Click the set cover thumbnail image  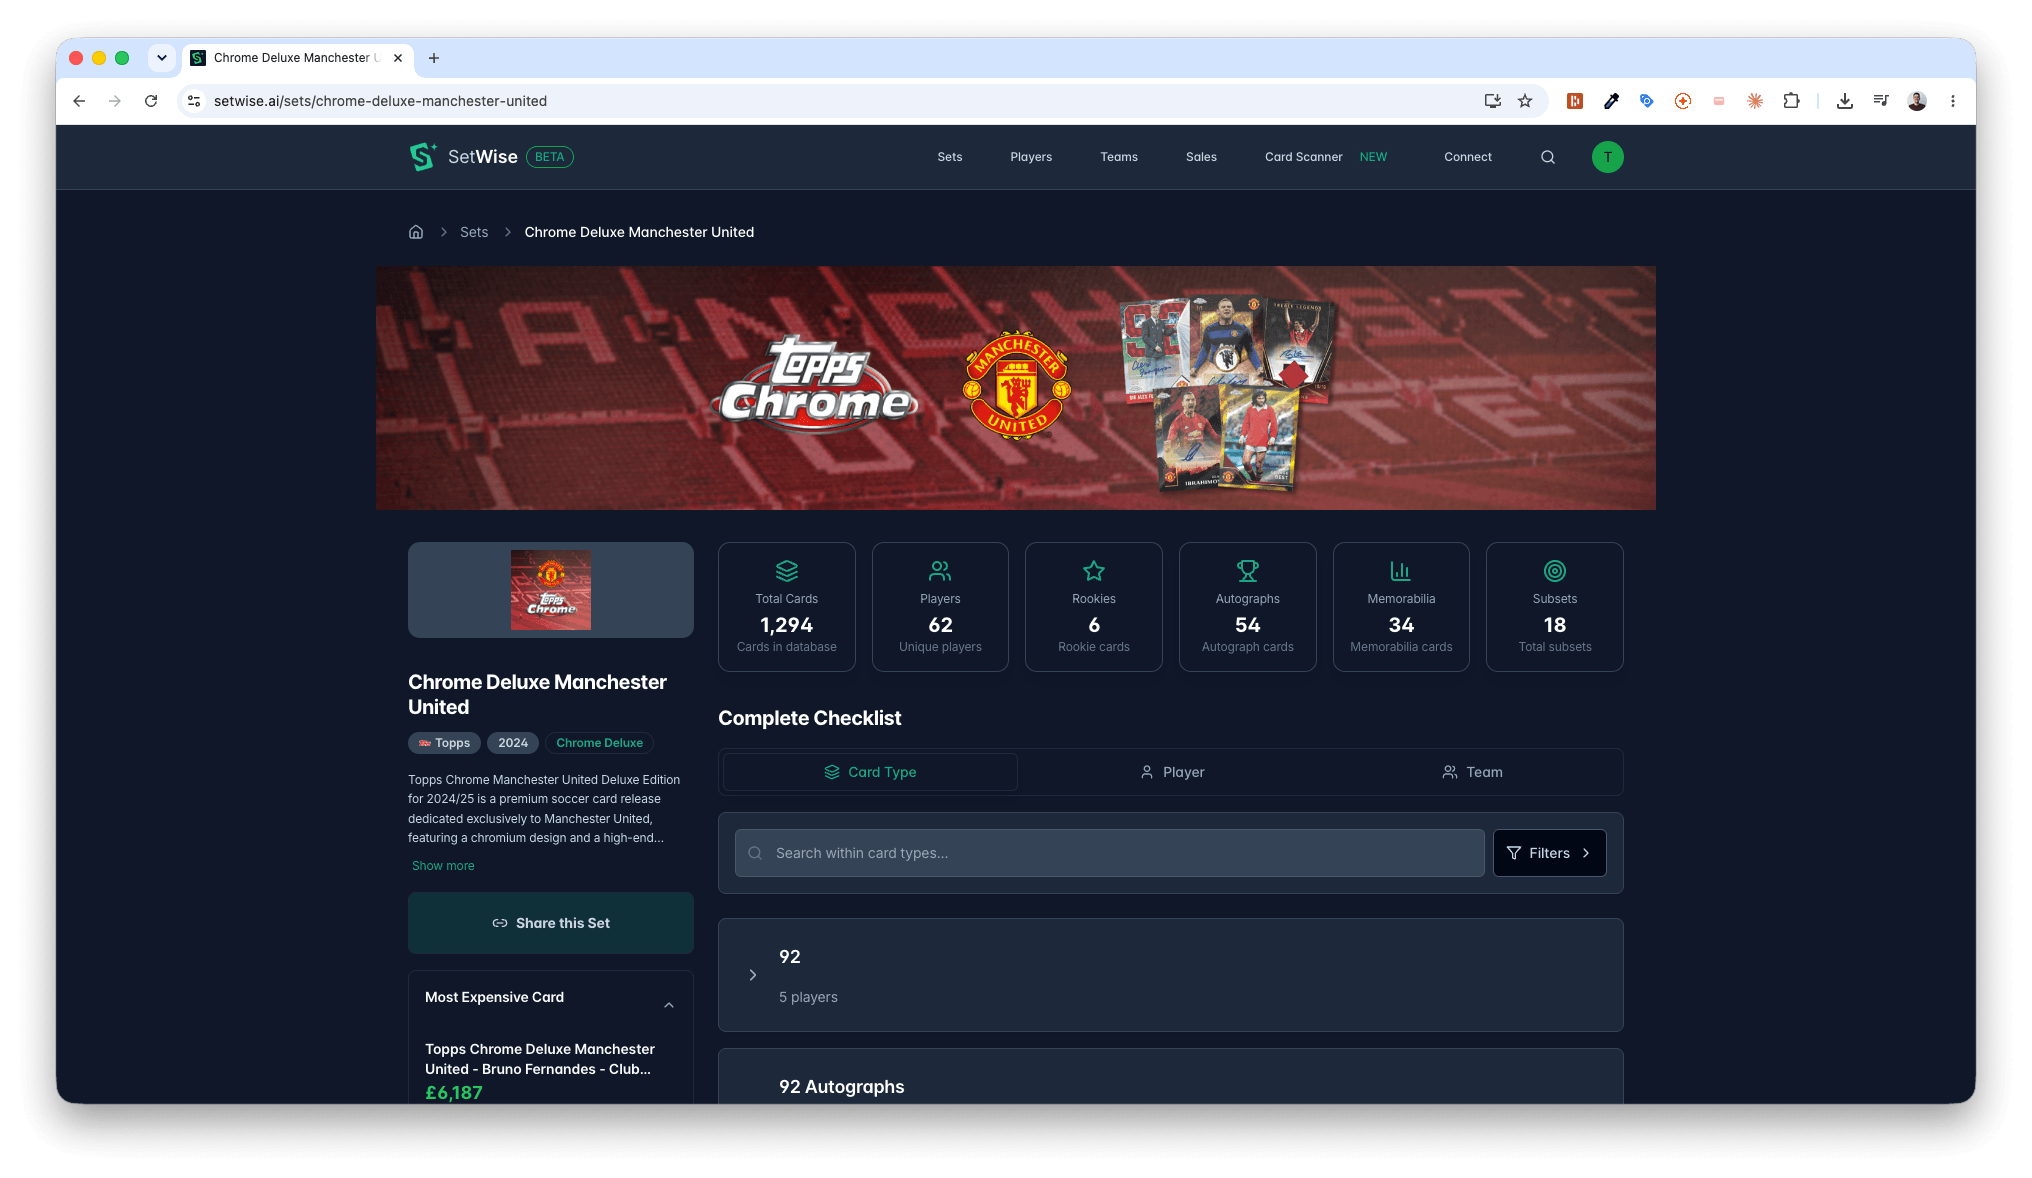click(x=551, y=590)
